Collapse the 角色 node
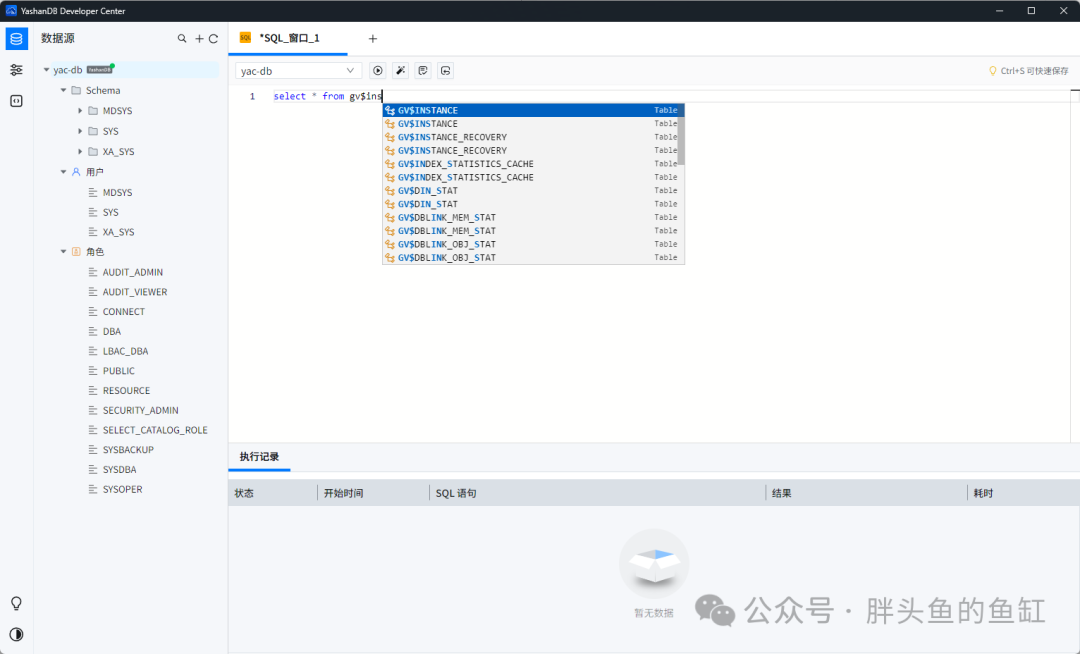This screenshot has width=1080, height=654. pyautogui.click(x=63, y=252)
